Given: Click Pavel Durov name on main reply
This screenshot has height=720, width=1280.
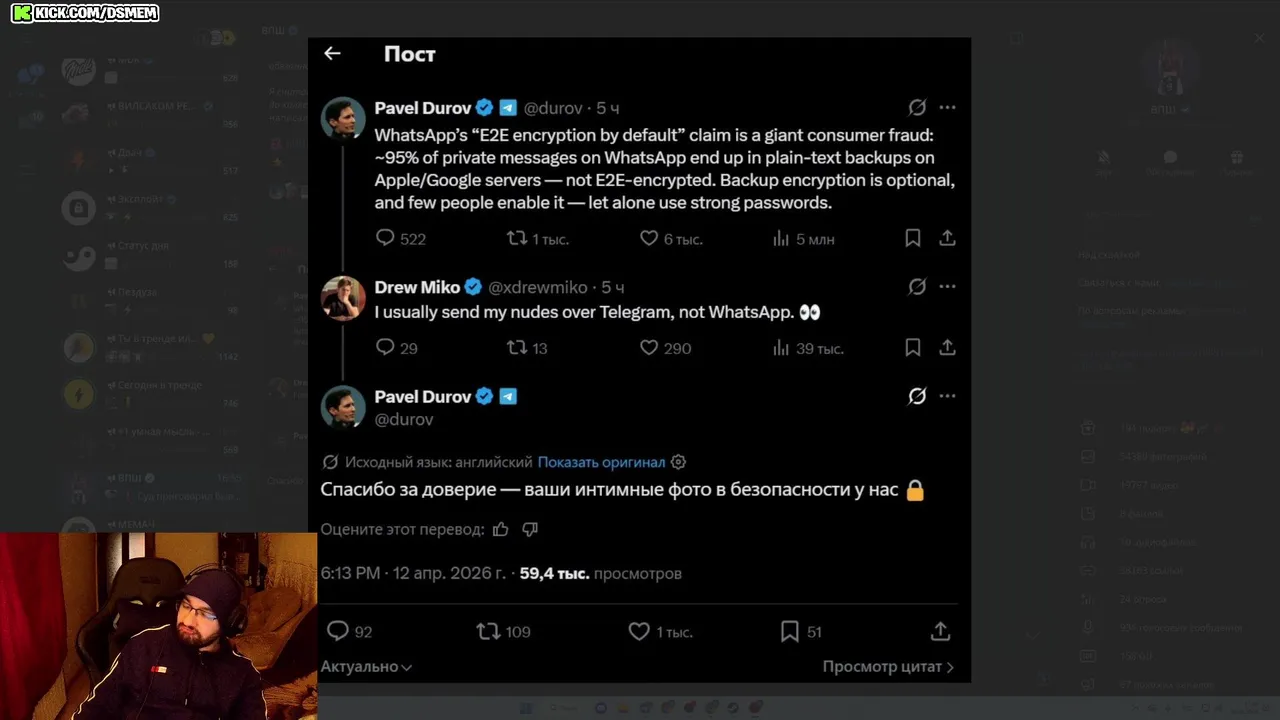Looking at the screenshot, I should coord(422,396).
